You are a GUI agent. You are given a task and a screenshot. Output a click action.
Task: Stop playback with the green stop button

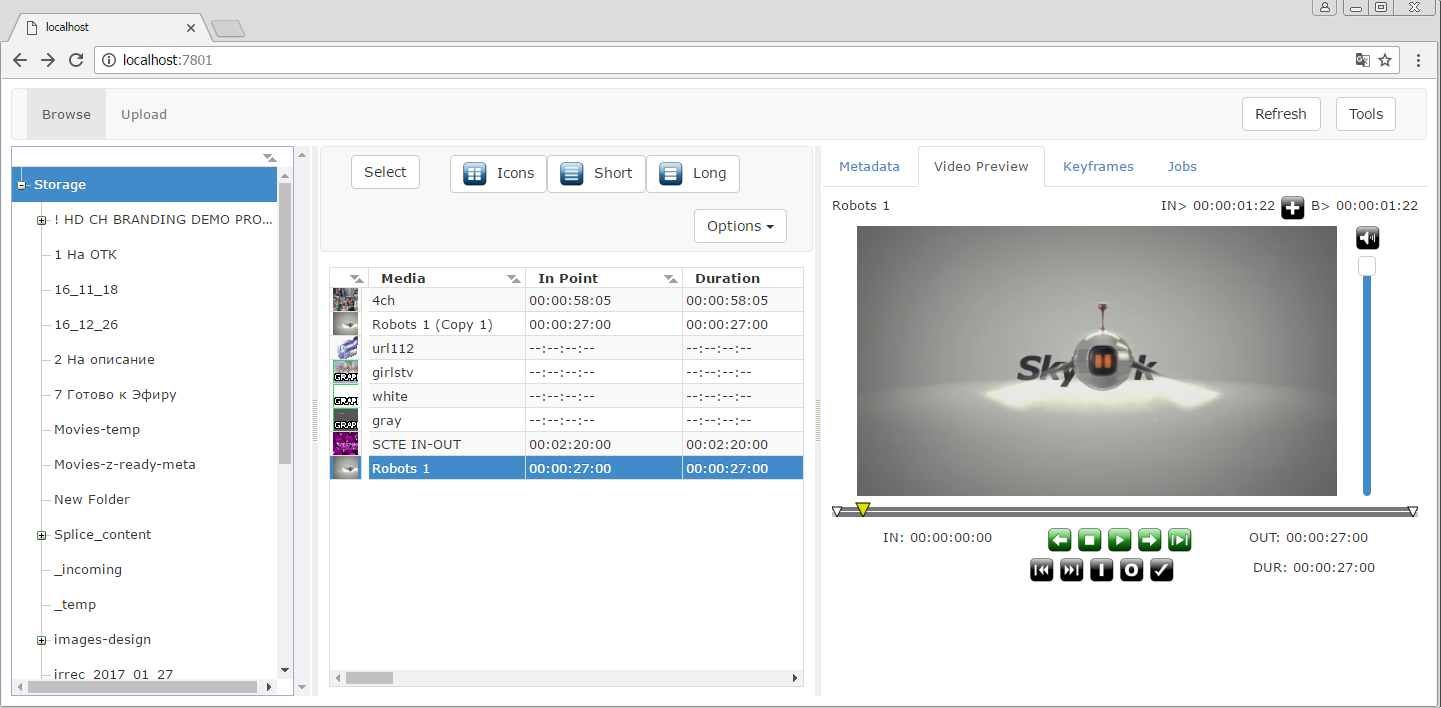click(x=1090, y=540)
